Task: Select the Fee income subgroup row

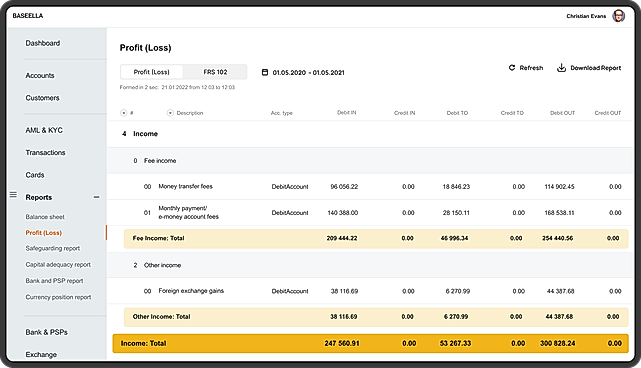Action: pos(370,161)
